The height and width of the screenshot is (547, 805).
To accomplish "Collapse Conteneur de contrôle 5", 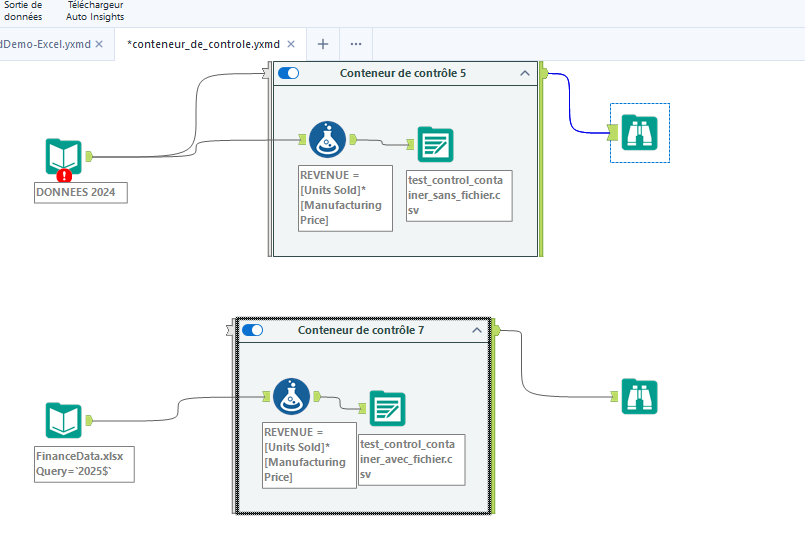I will [525, 73].
